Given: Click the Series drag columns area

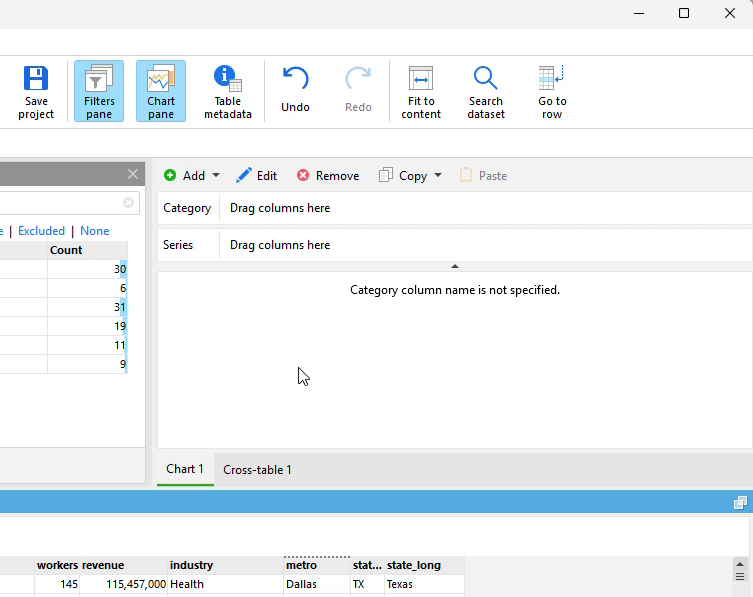Looking at the screenshot, I should click(486, 245).
